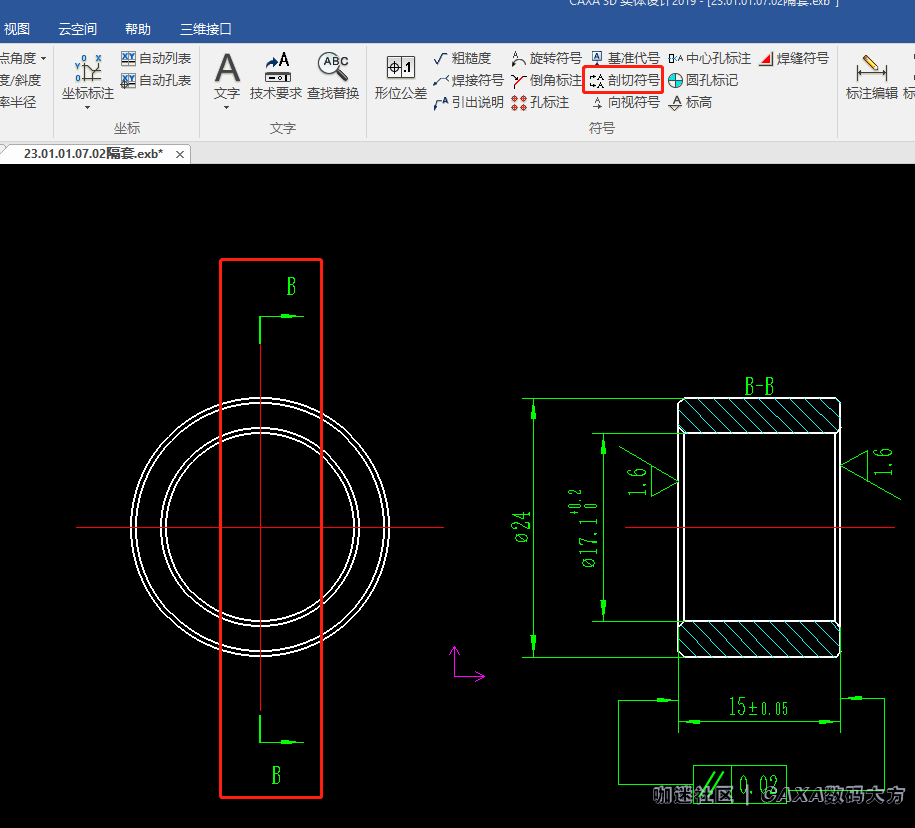Open the 帮助 help menu tab
This screenshot has height=828, width=915.
pyautogui.click(x=138, y=29)
